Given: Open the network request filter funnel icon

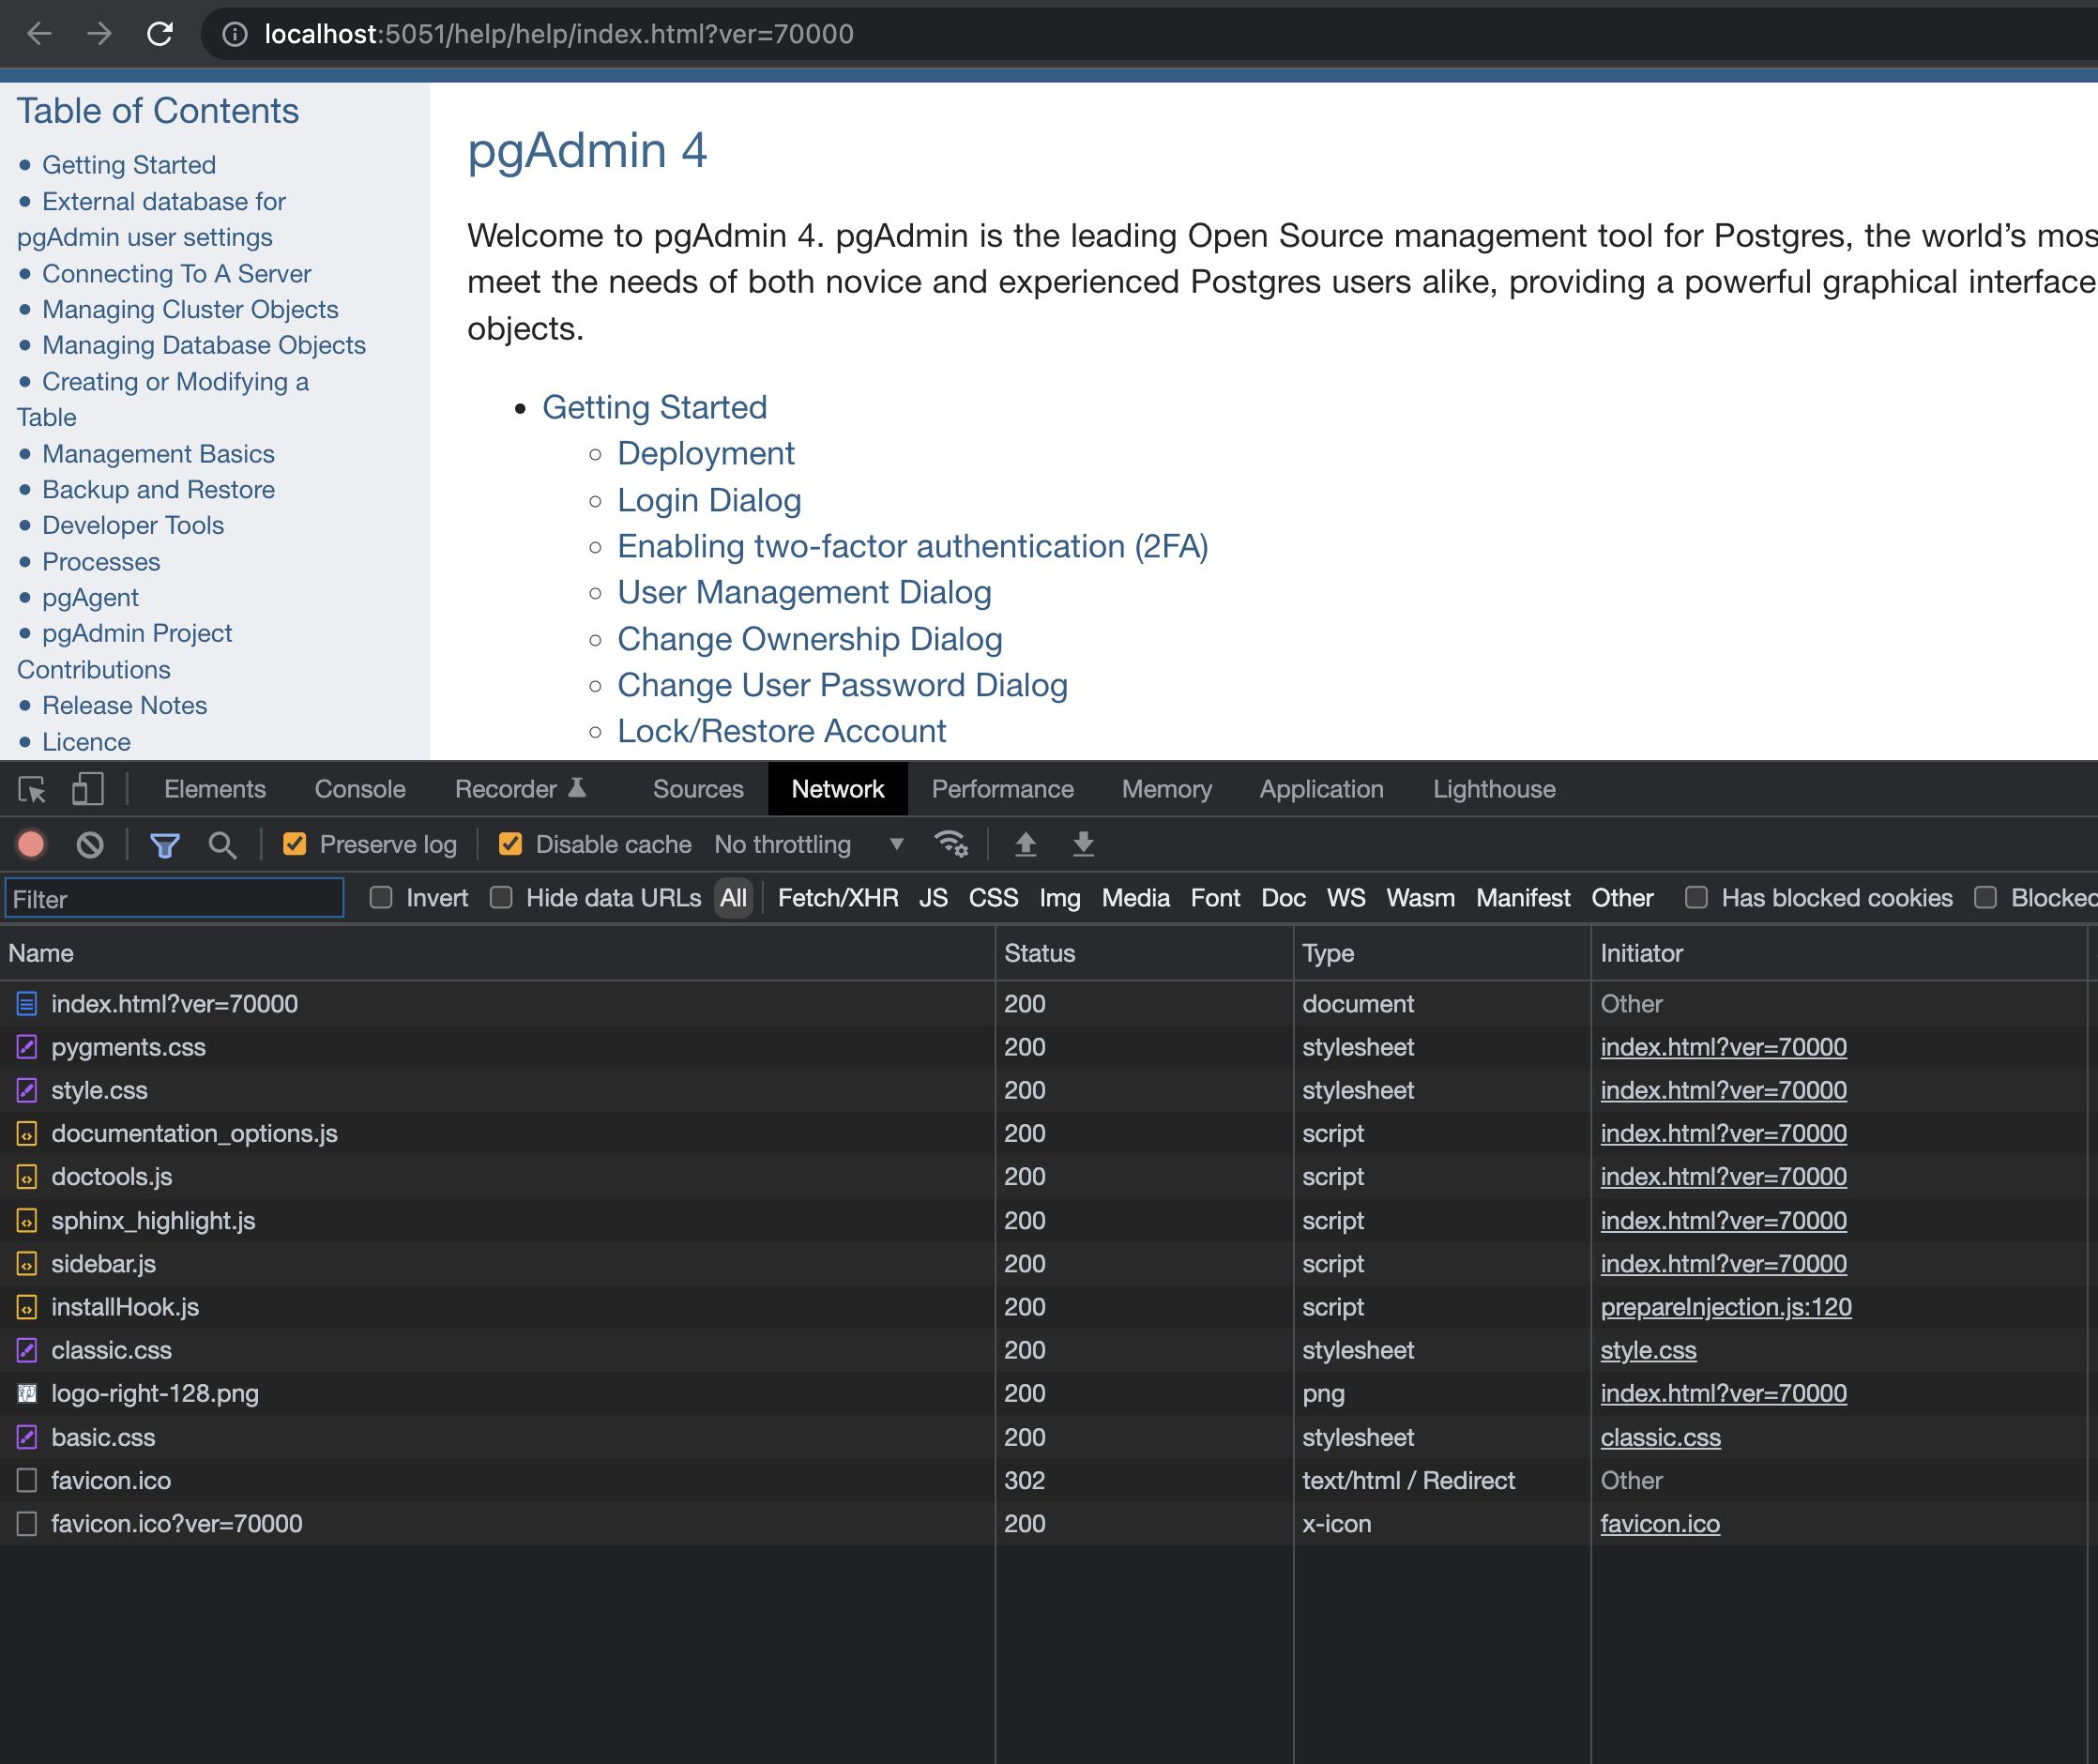Looking at the screenshot, I should coord(165,845).
